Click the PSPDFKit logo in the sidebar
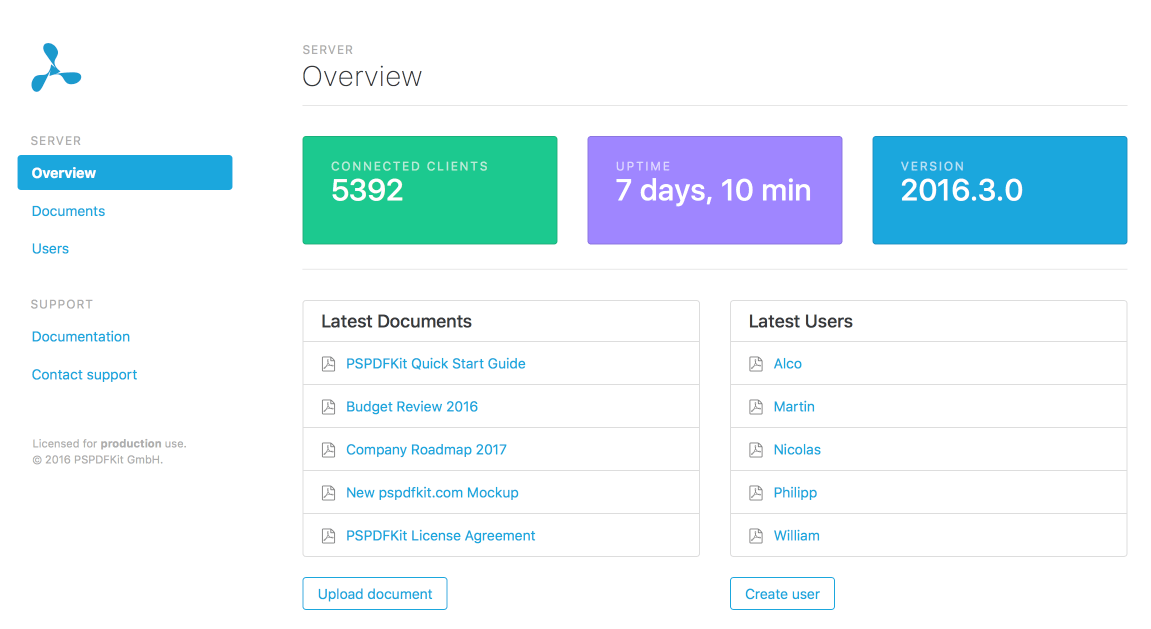 pos(56,68)
